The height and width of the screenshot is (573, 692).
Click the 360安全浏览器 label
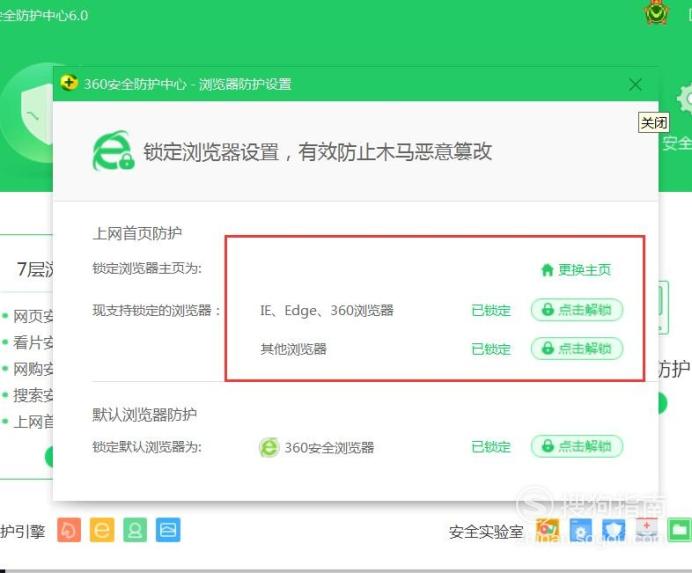(329, 447)
